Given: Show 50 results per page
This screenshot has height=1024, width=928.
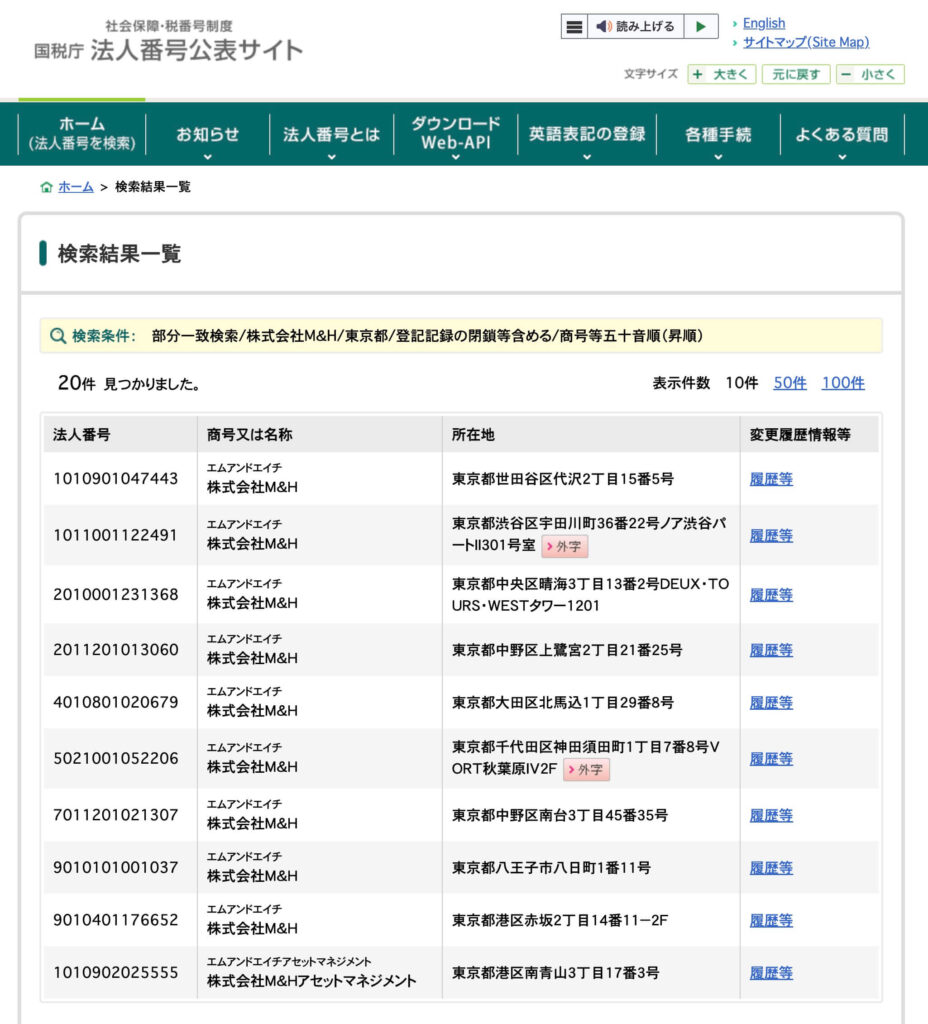Looking at the screenshot, I should tap(790, 383).
